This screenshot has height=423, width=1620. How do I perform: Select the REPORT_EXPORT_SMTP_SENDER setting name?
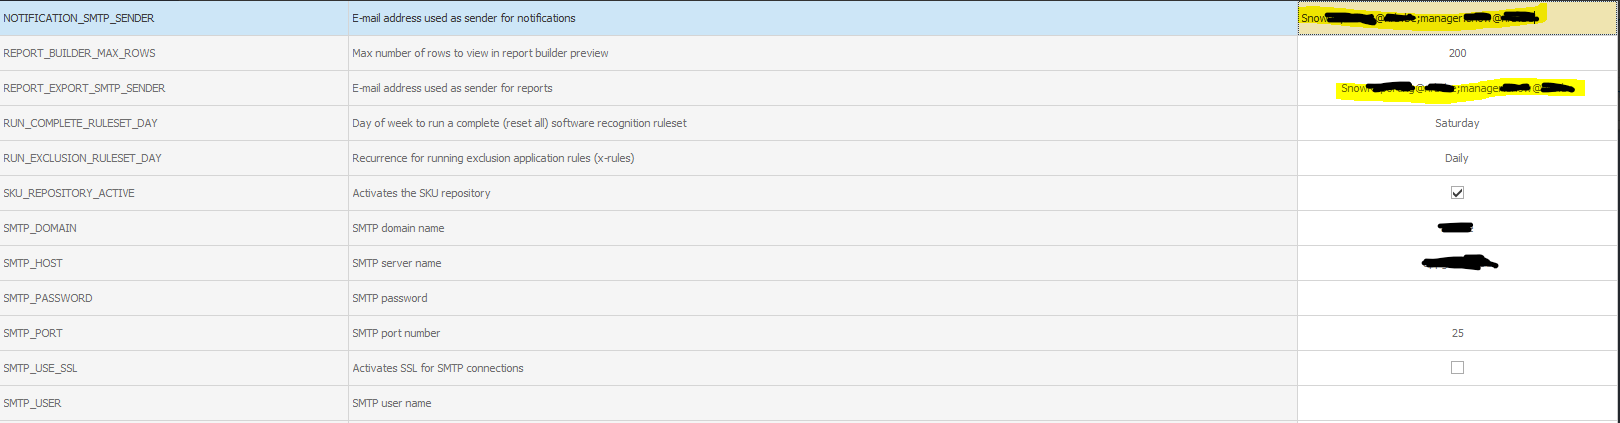[x=84, y=88]
